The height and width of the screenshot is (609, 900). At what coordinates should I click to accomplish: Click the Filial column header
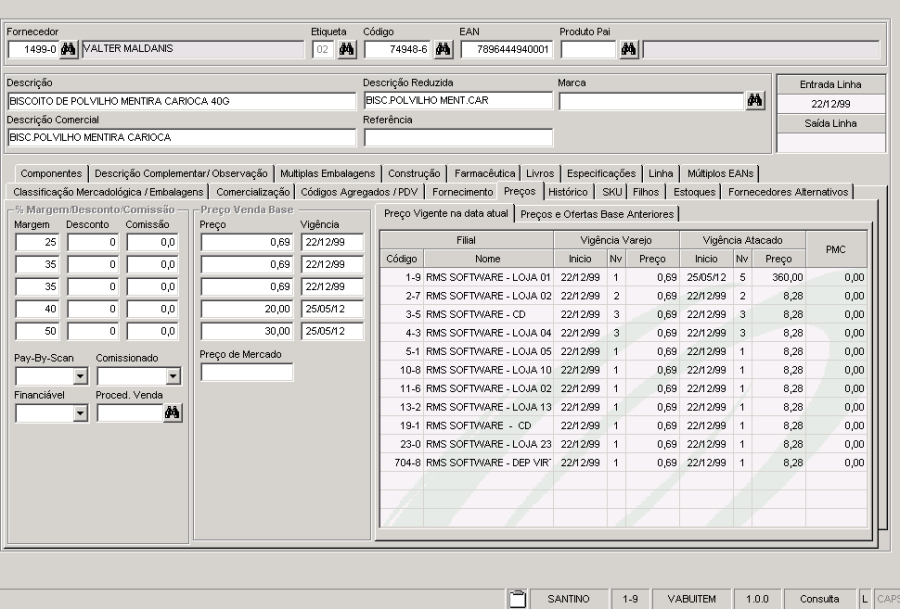coord(466,240)
